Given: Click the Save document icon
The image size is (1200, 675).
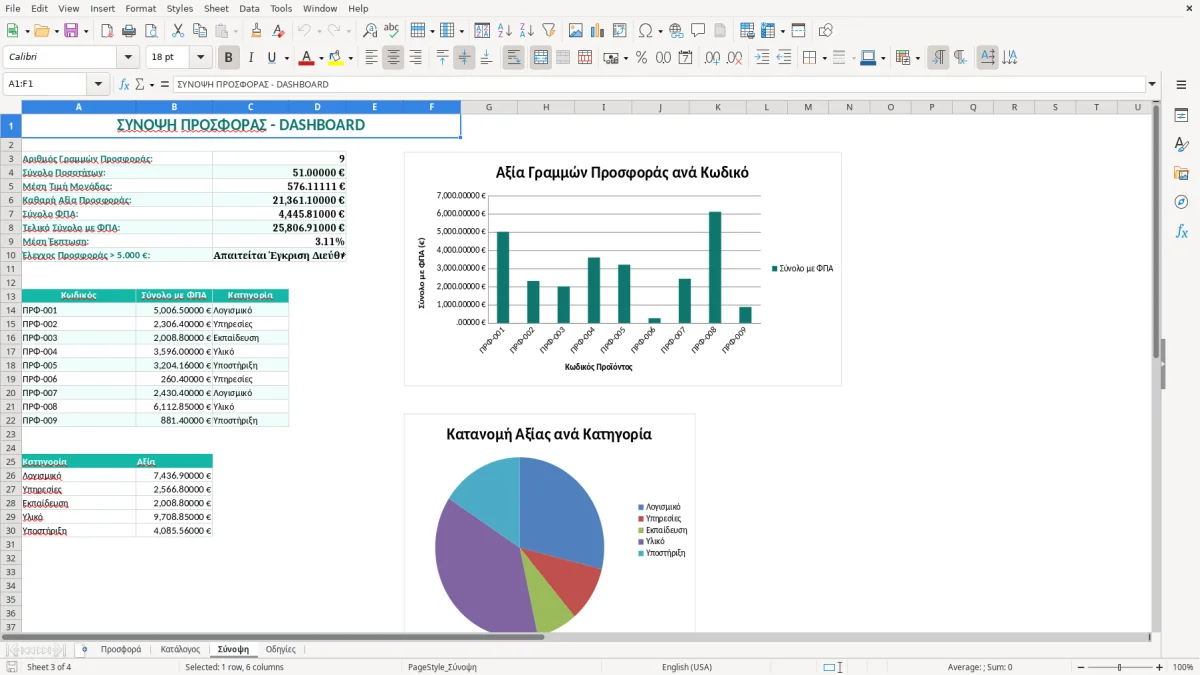Looking at the screenshot, I should click(71, 31).
